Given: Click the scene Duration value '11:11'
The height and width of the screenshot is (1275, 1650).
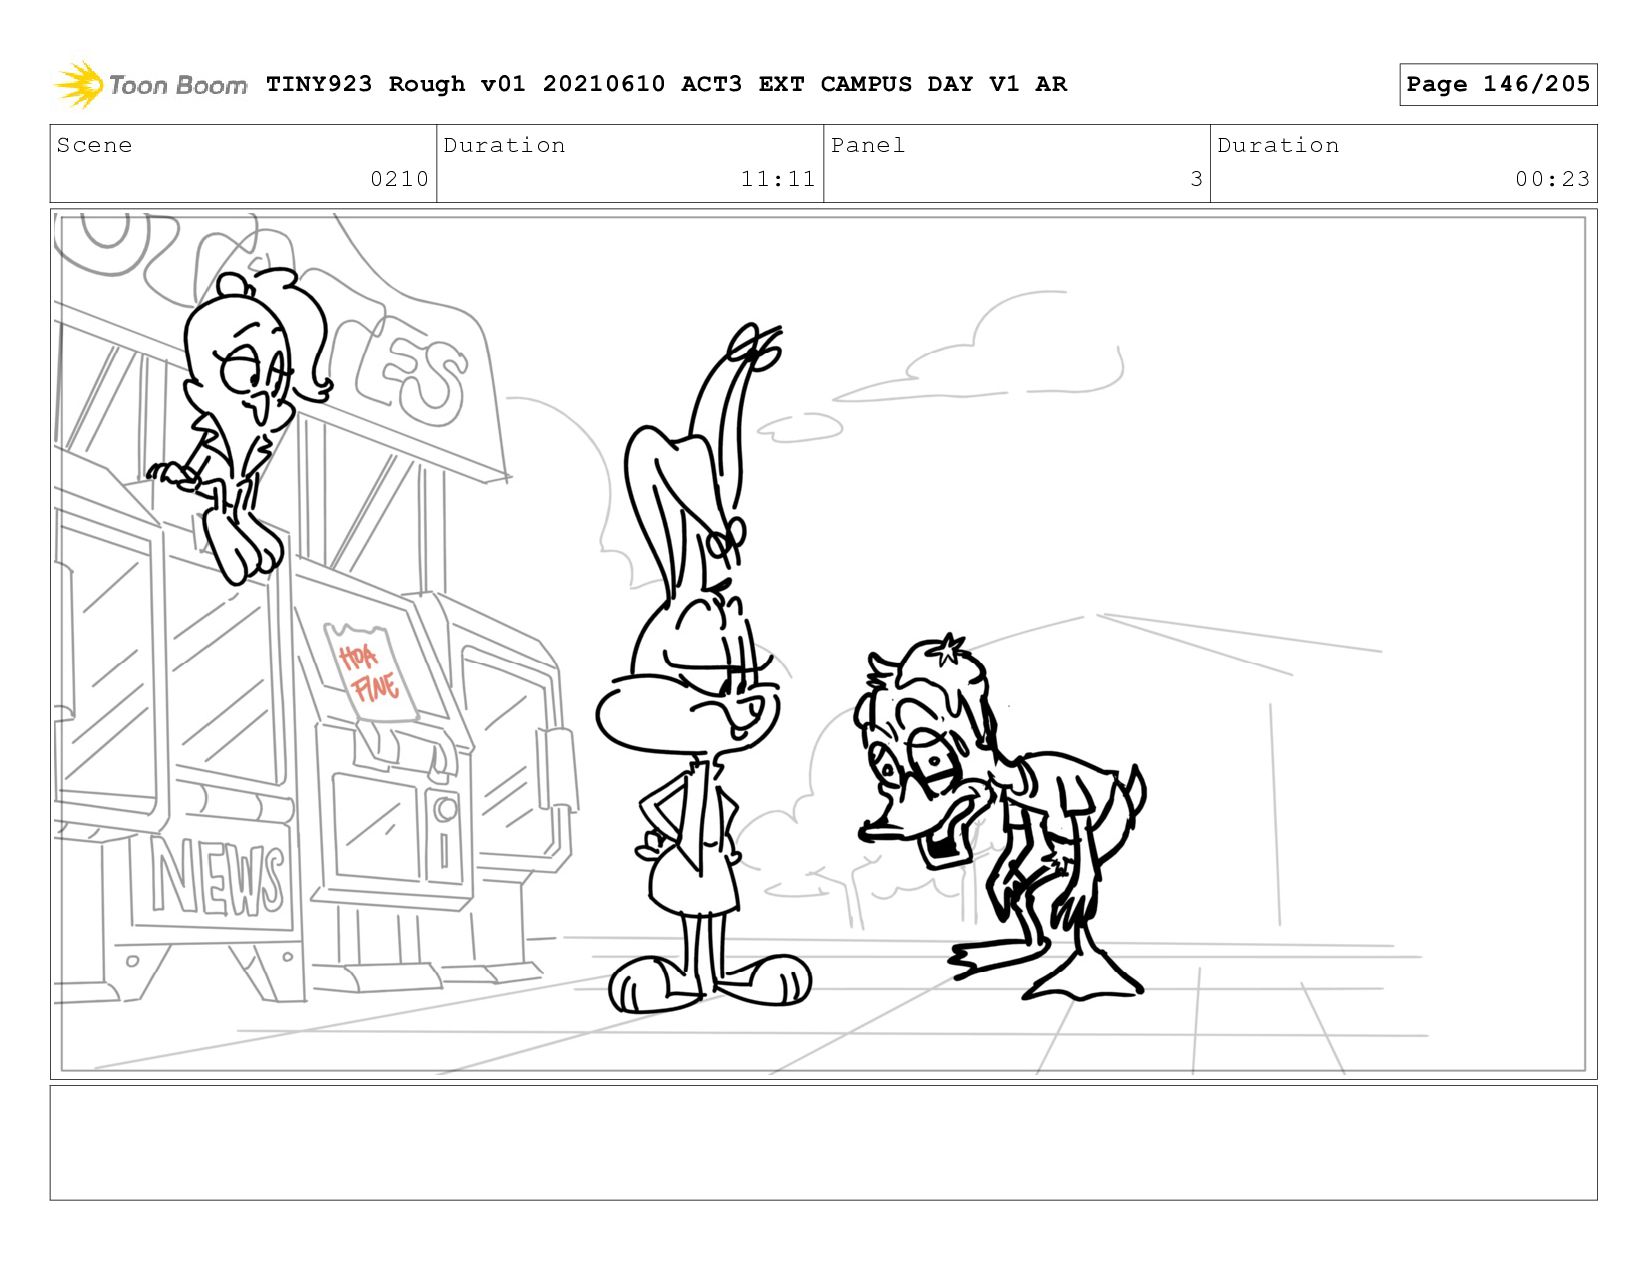Looking at the screenshot, I should tap(778, 179).
